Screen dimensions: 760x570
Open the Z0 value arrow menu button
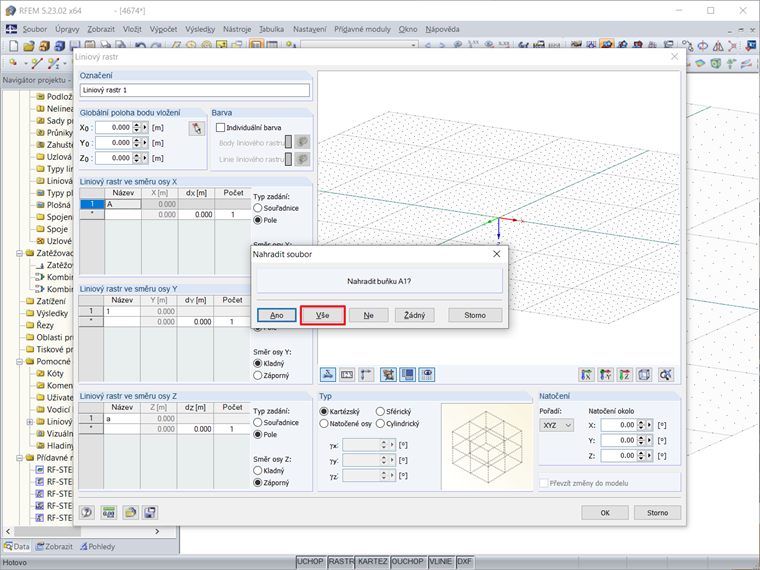[144, 158]
